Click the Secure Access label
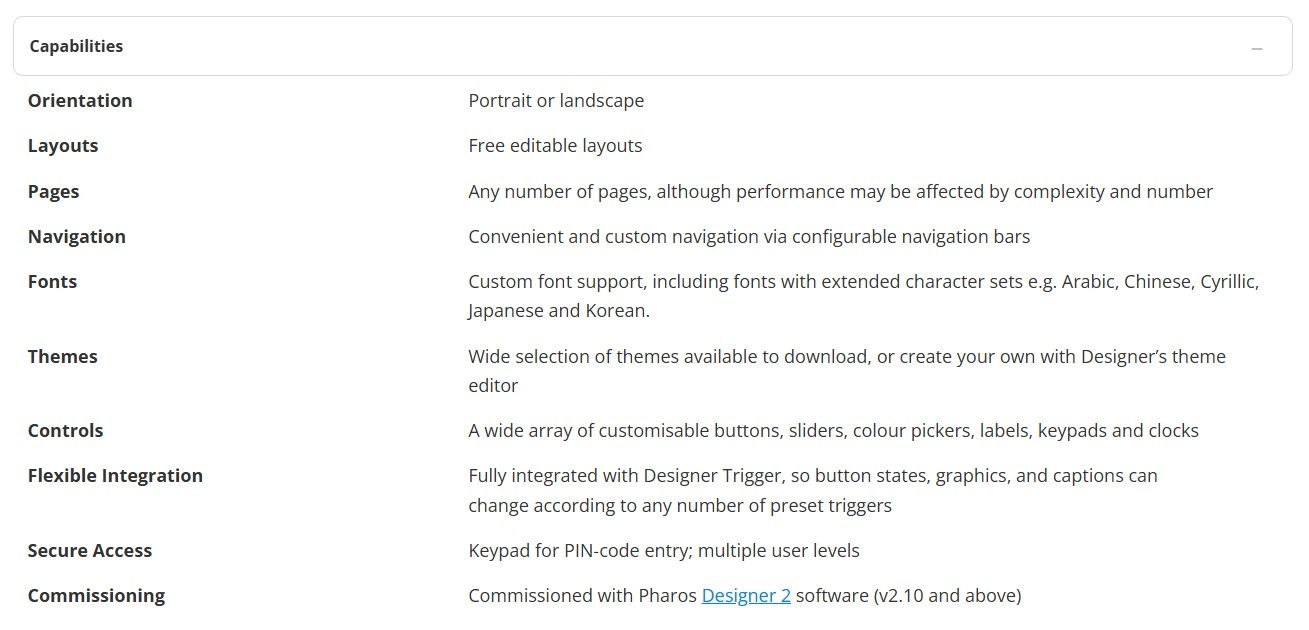 90,551
